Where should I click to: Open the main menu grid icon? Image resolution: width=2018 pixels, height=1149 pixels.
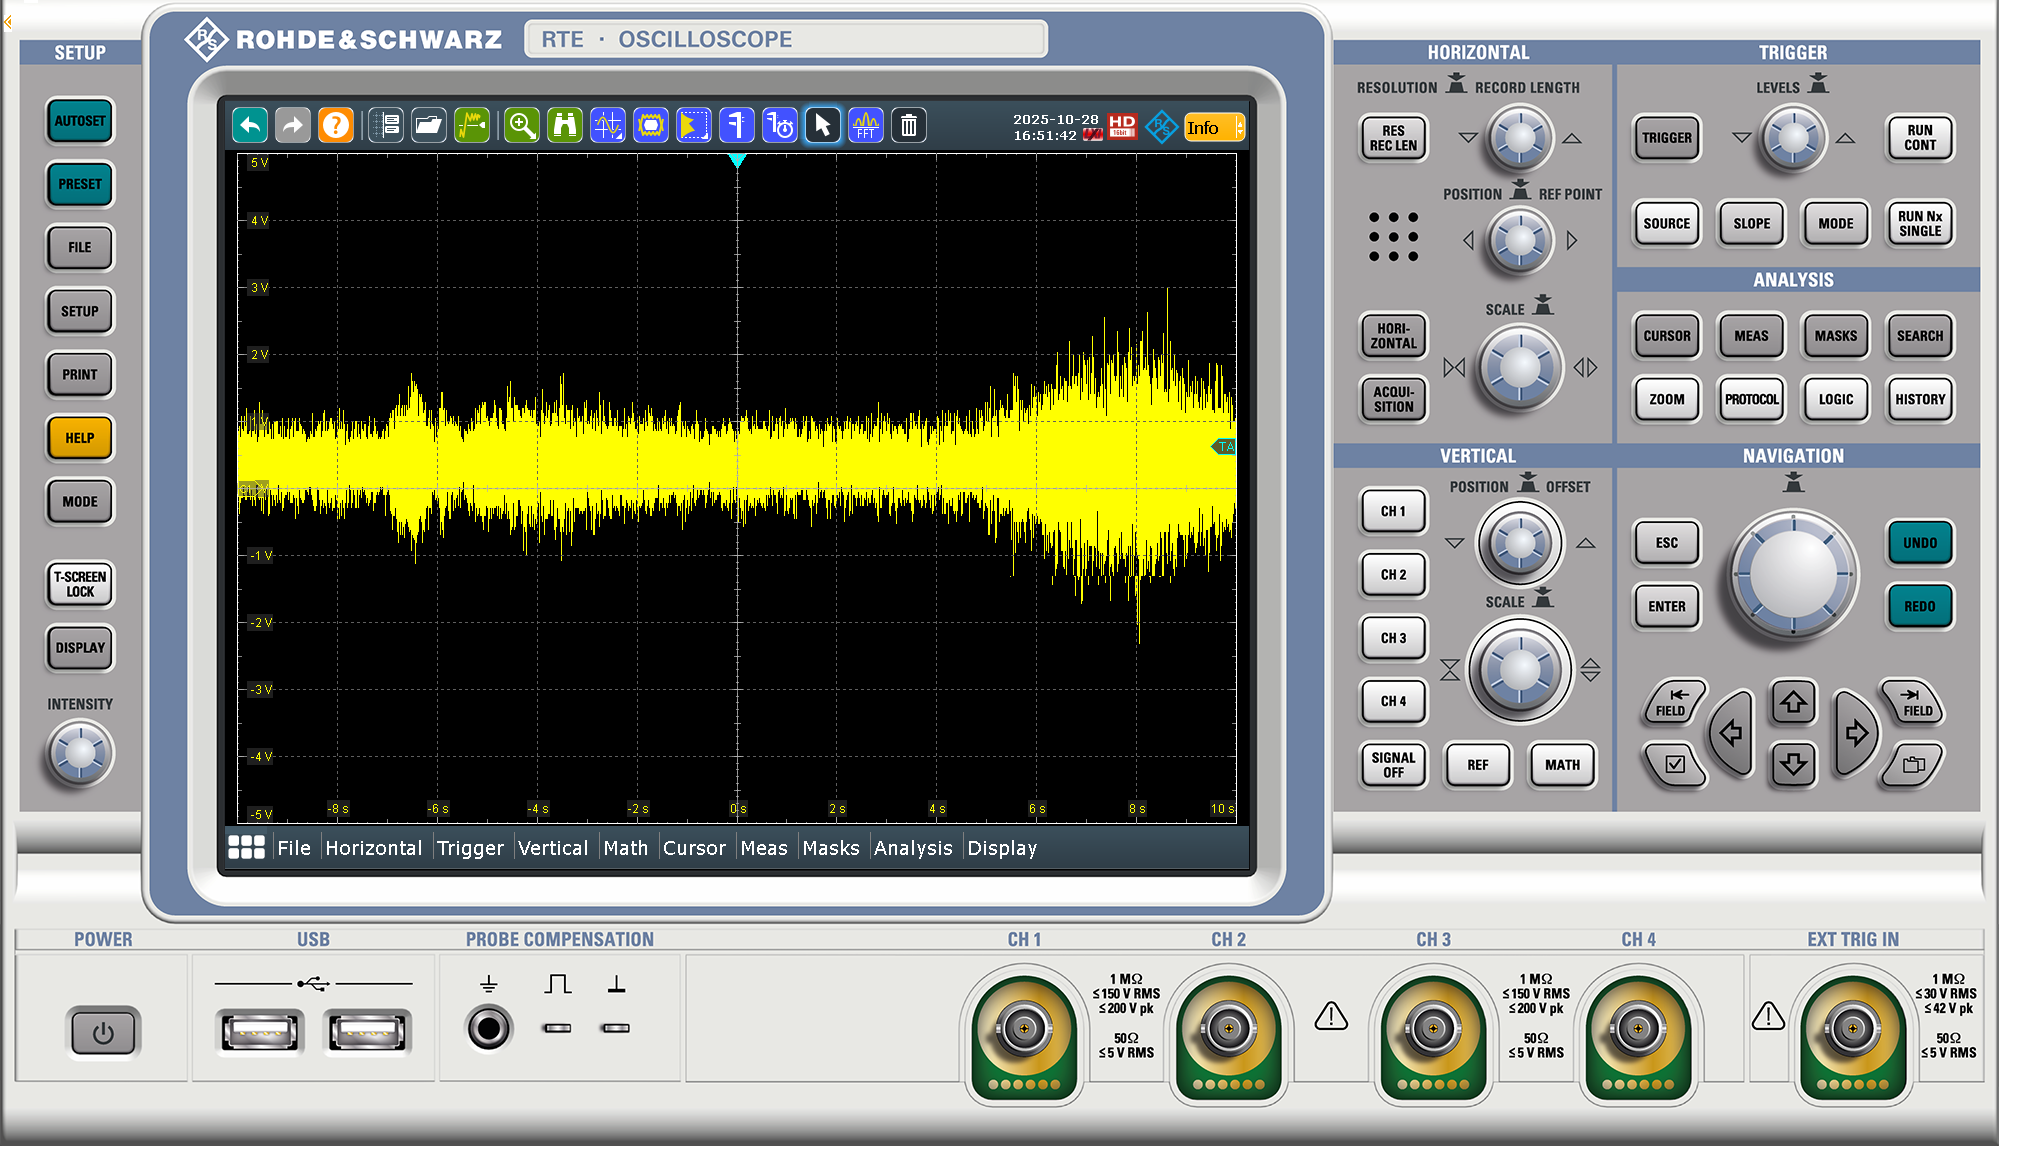tap(246, 848)
